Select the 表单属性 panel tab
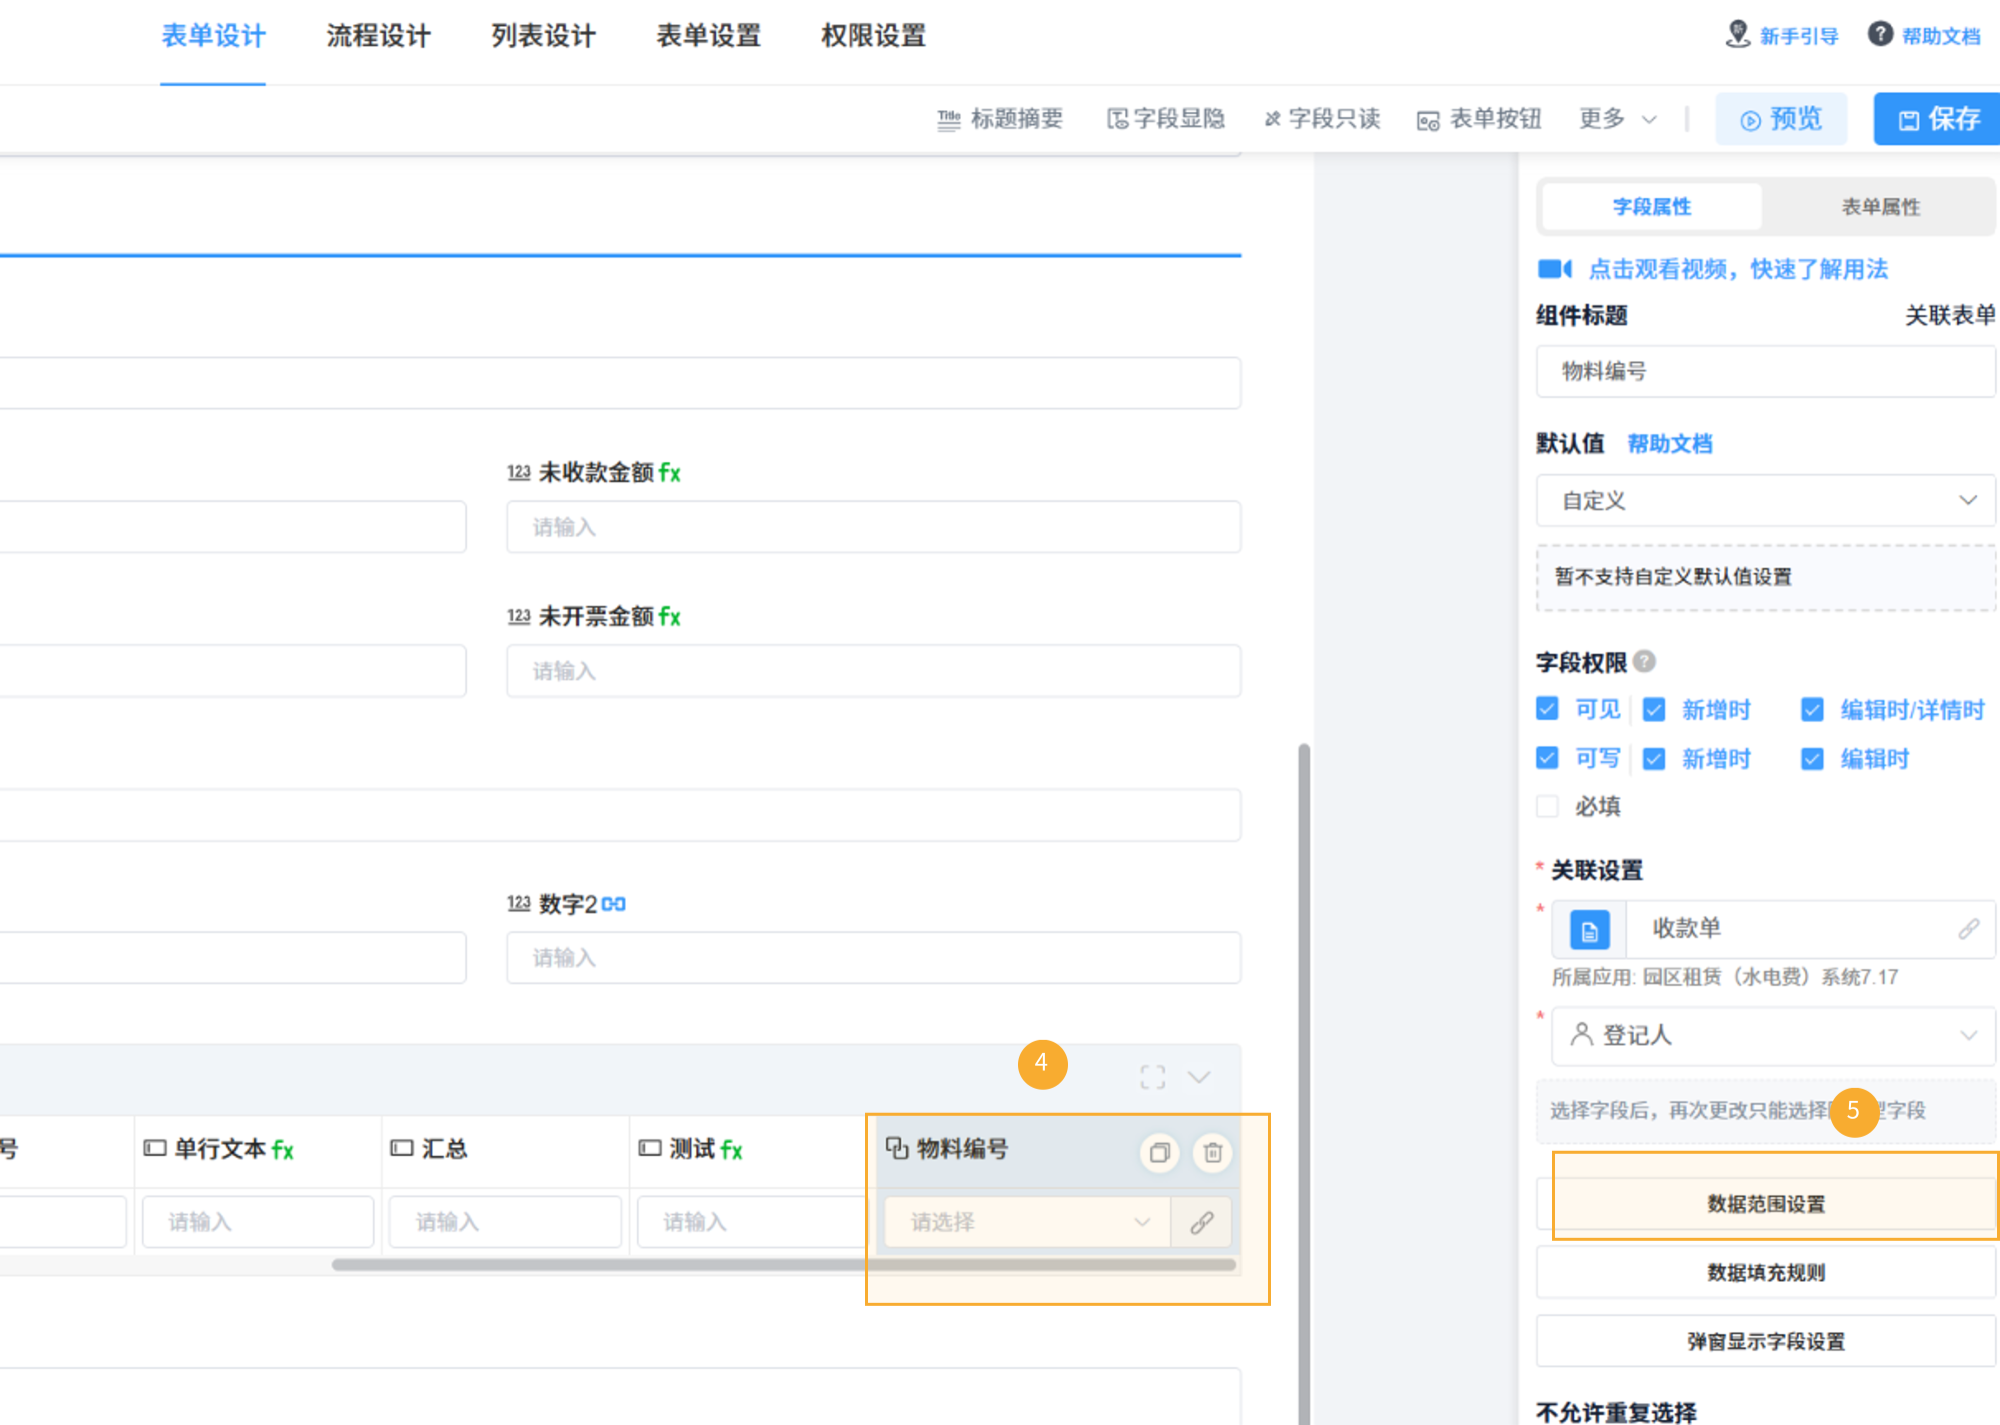Screen dimensions: 2000x1425 [1881, 207]
